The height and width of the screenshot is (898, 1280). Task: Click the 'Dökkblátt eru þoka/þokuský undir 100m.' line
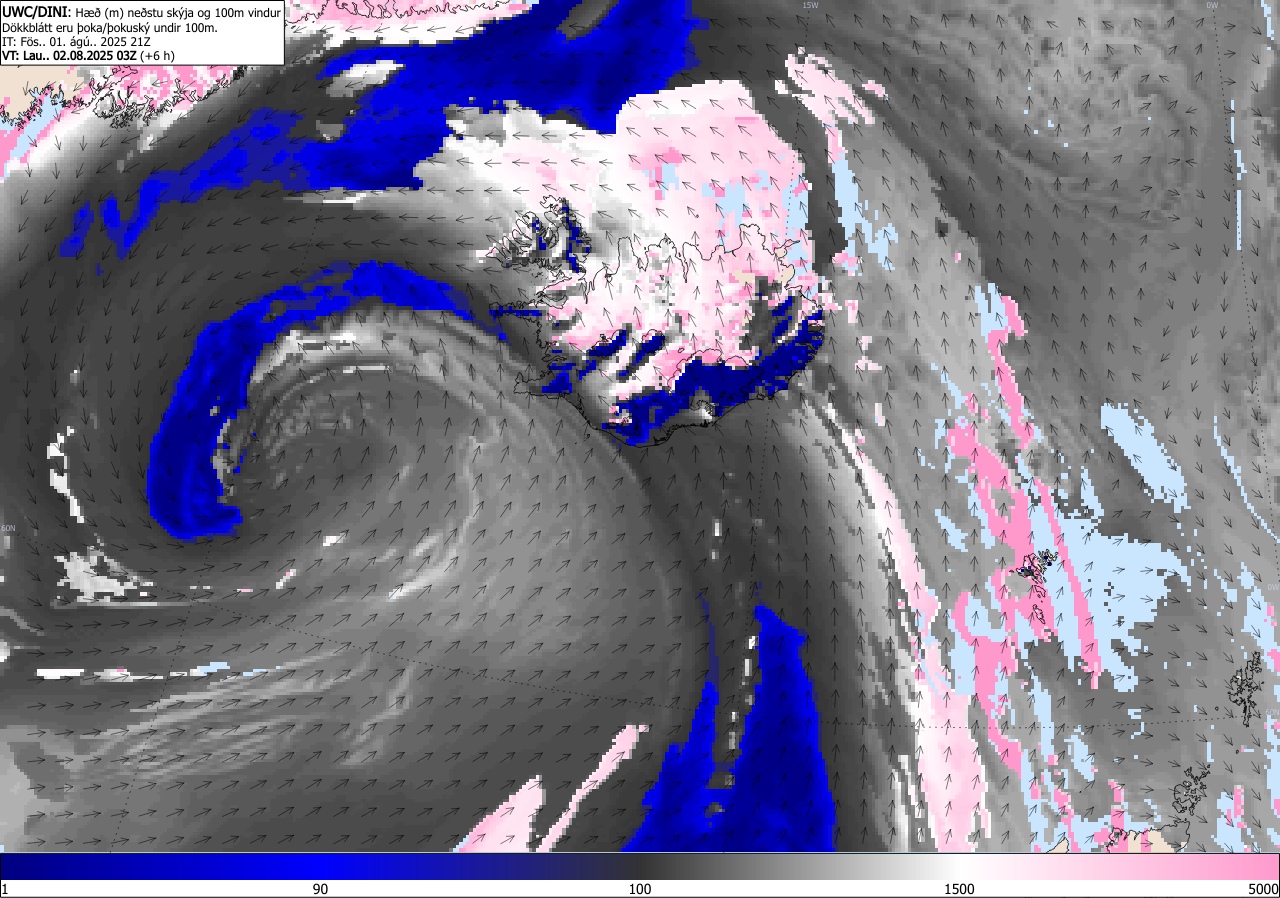coord(110,27)
